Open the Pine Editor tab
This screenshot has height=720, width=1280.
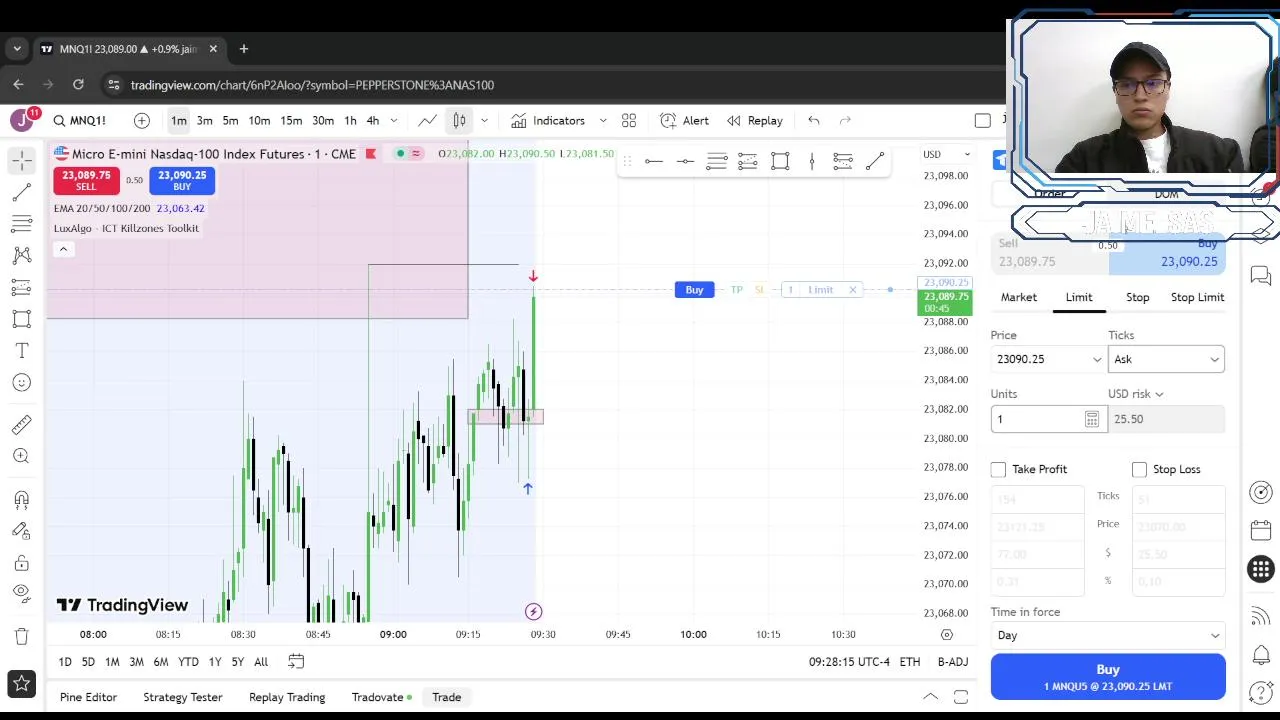tap(88, 697)
